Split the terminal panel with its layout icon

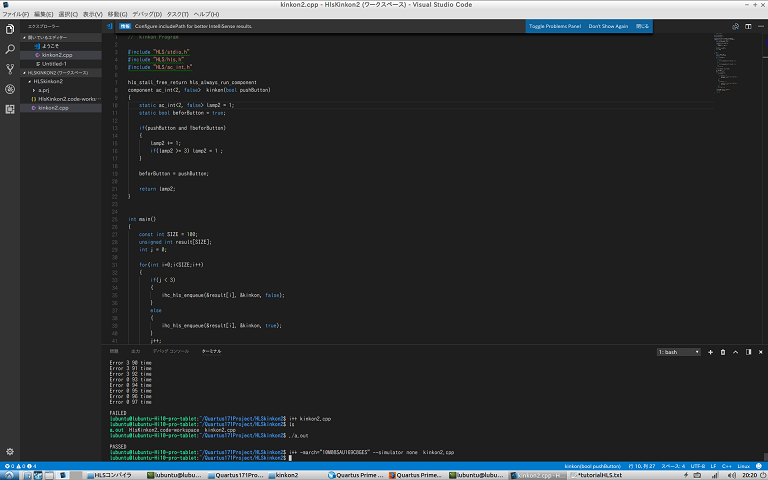pyautogui.click(x=748, y=352)
